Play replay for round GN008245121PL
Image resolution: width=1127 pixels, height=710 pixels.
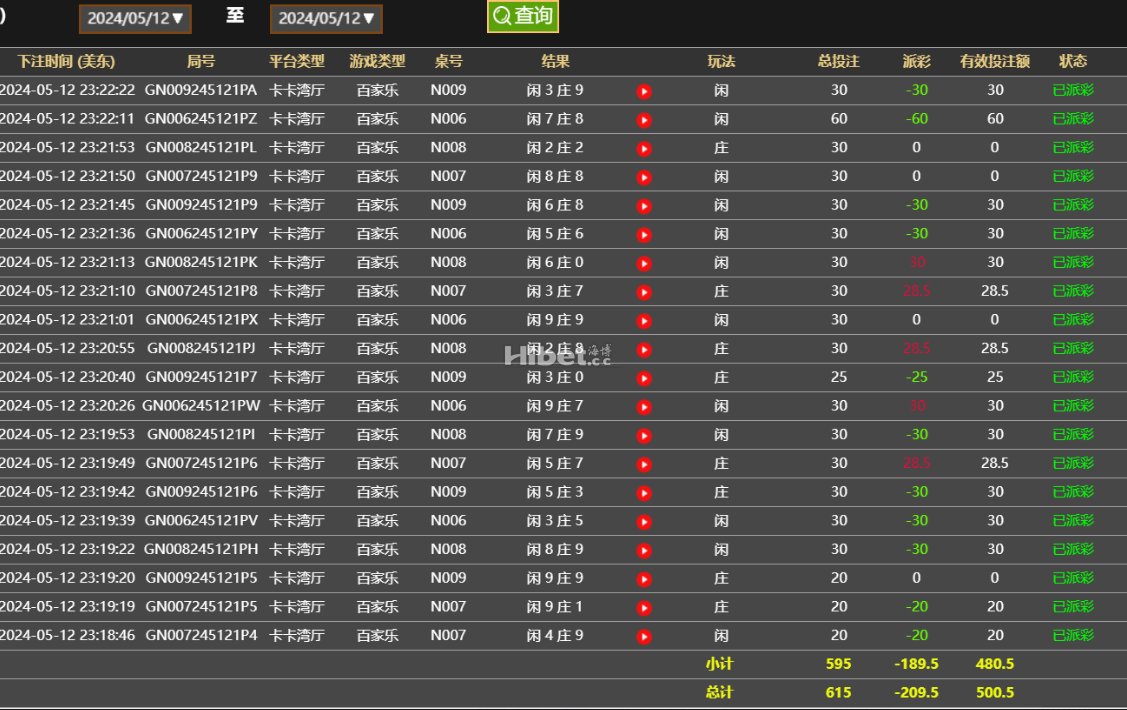coord(644,149)
